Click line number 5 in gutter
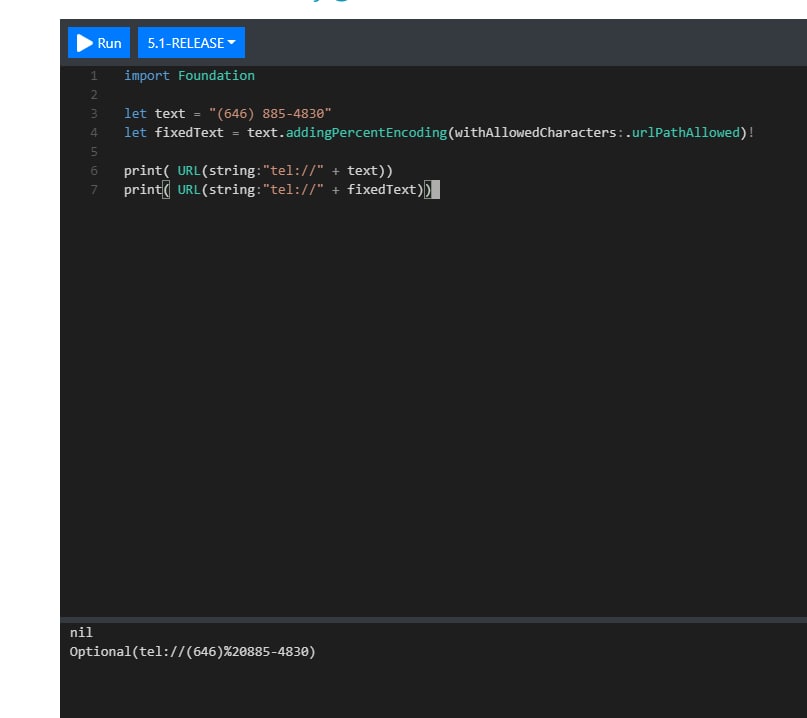 click(x=94, y=152)
